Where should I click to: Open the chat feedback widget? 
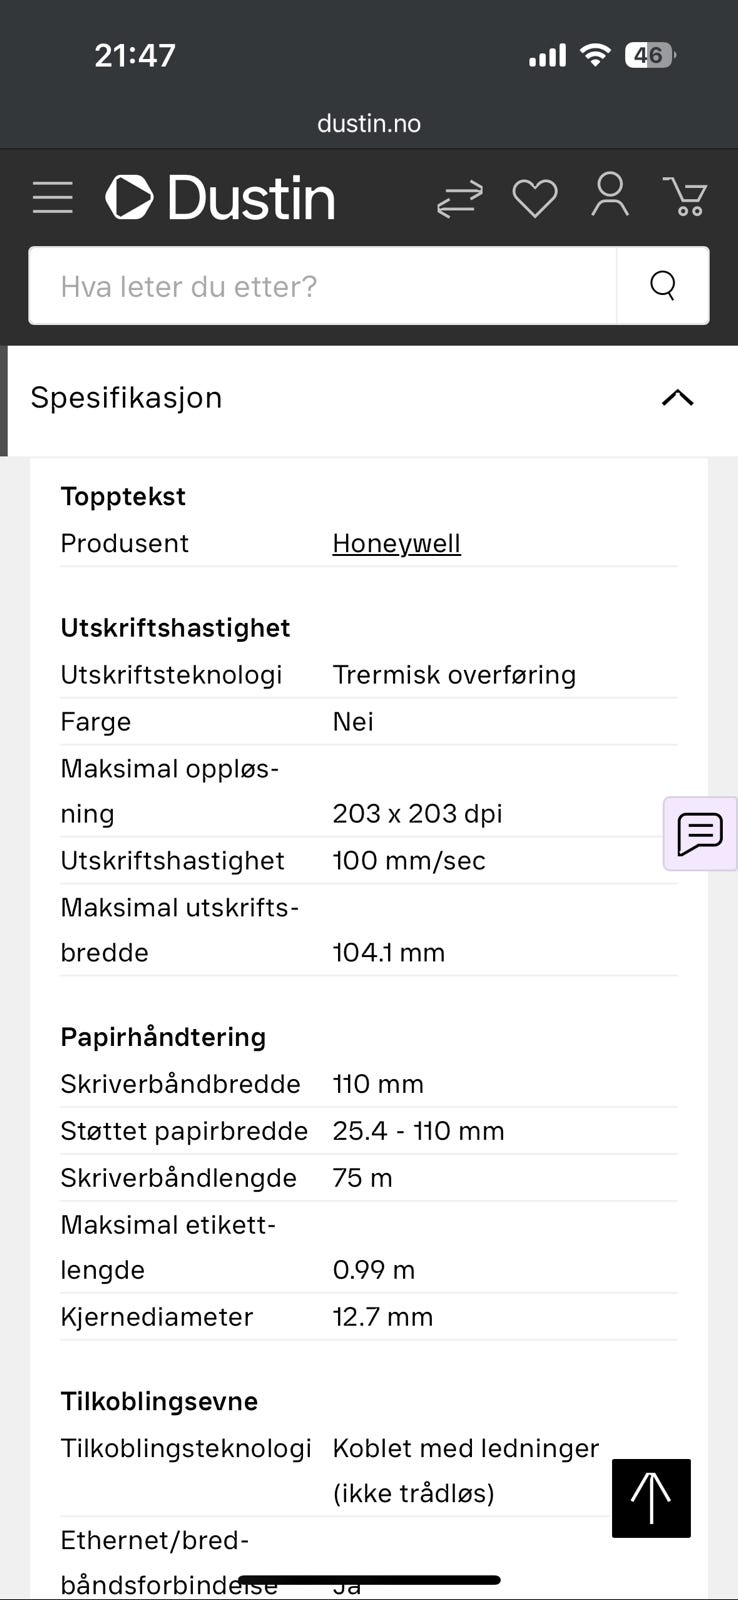[700, 834]
